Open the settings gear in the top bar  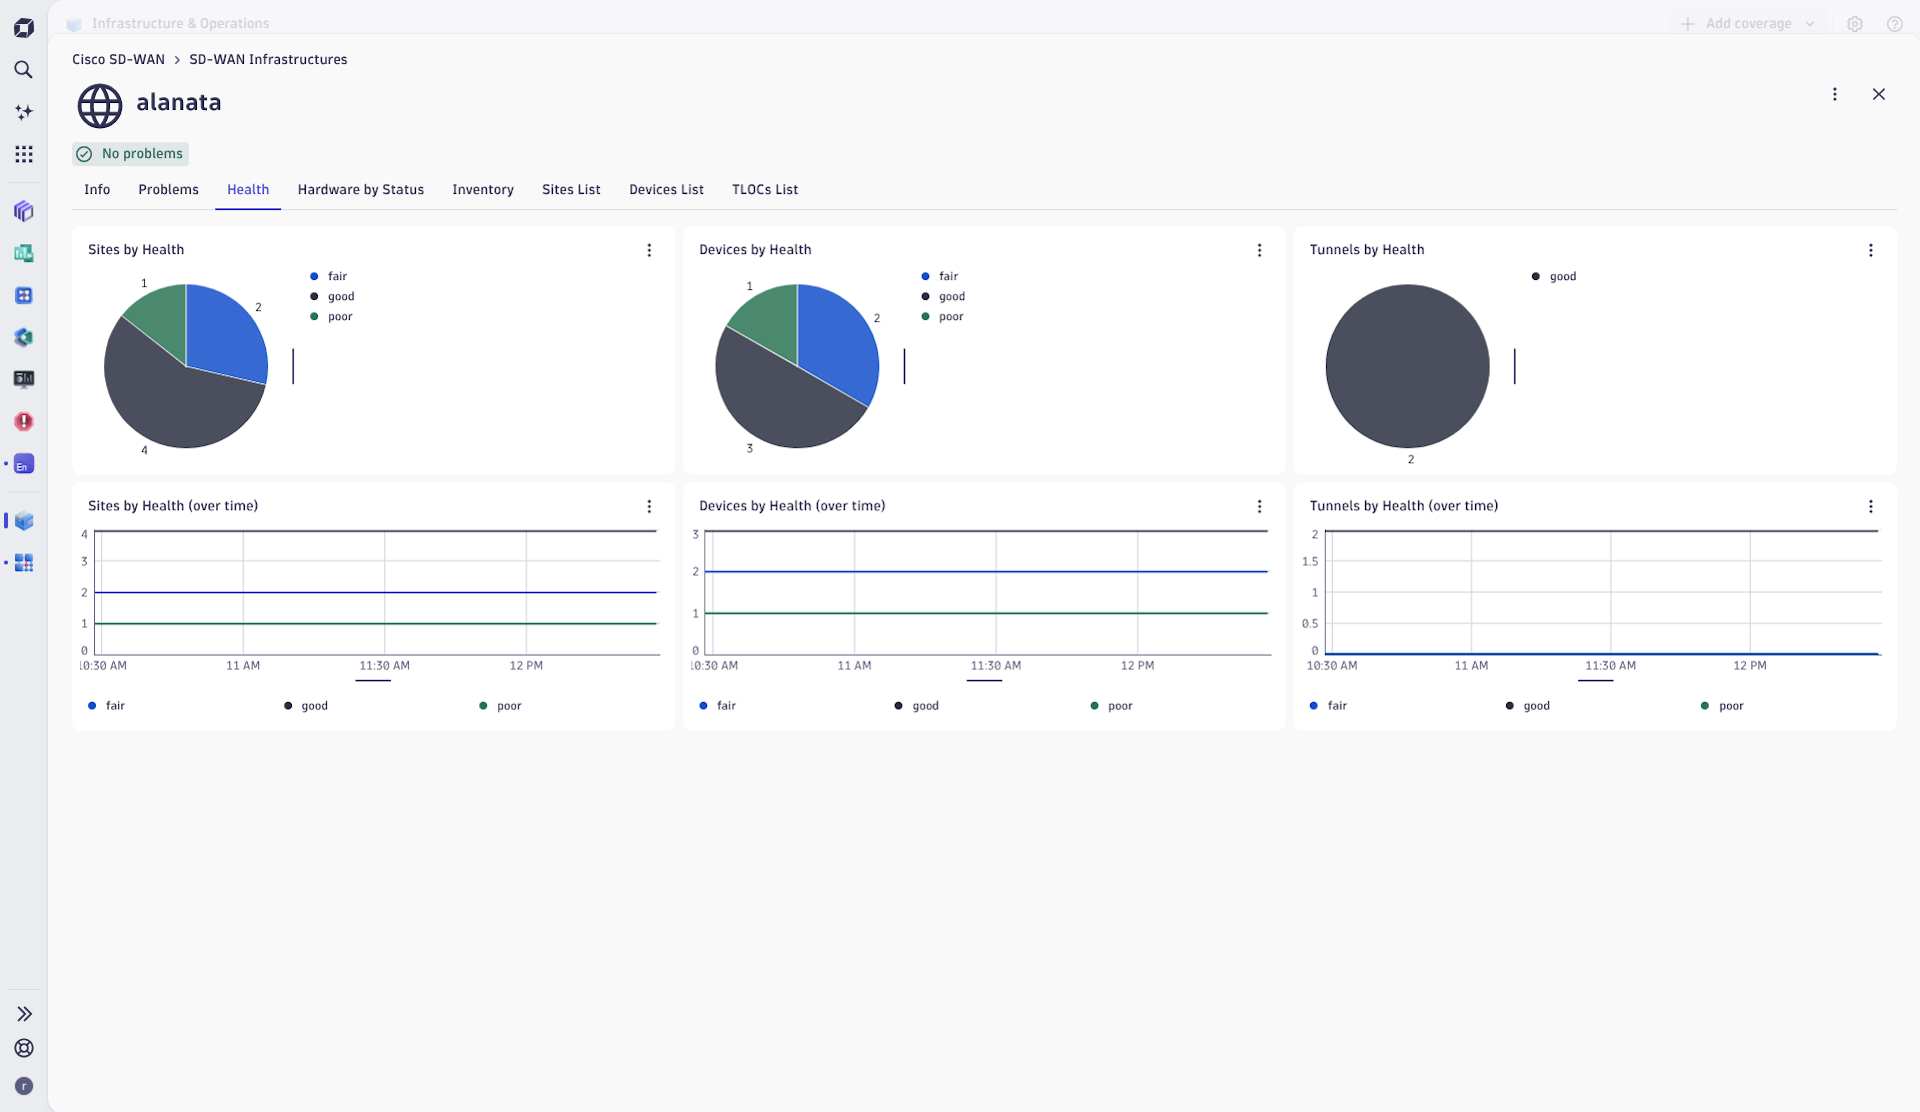coord(1855,23)
